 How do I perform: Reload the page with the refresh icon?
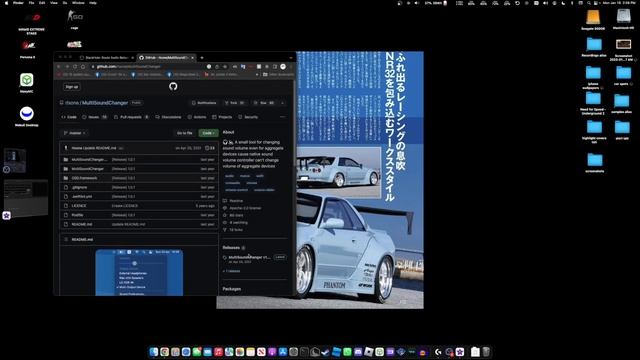(75, 67)
